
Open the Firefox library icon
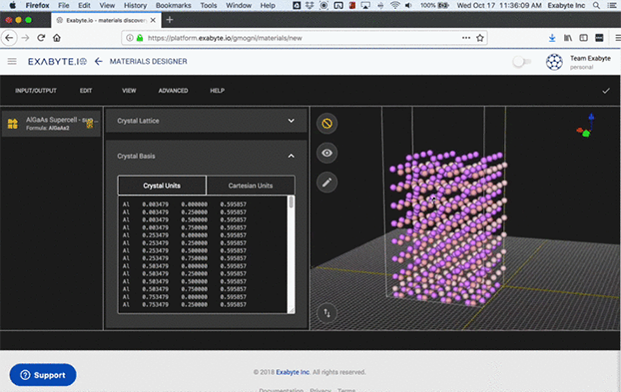point(568,38)
